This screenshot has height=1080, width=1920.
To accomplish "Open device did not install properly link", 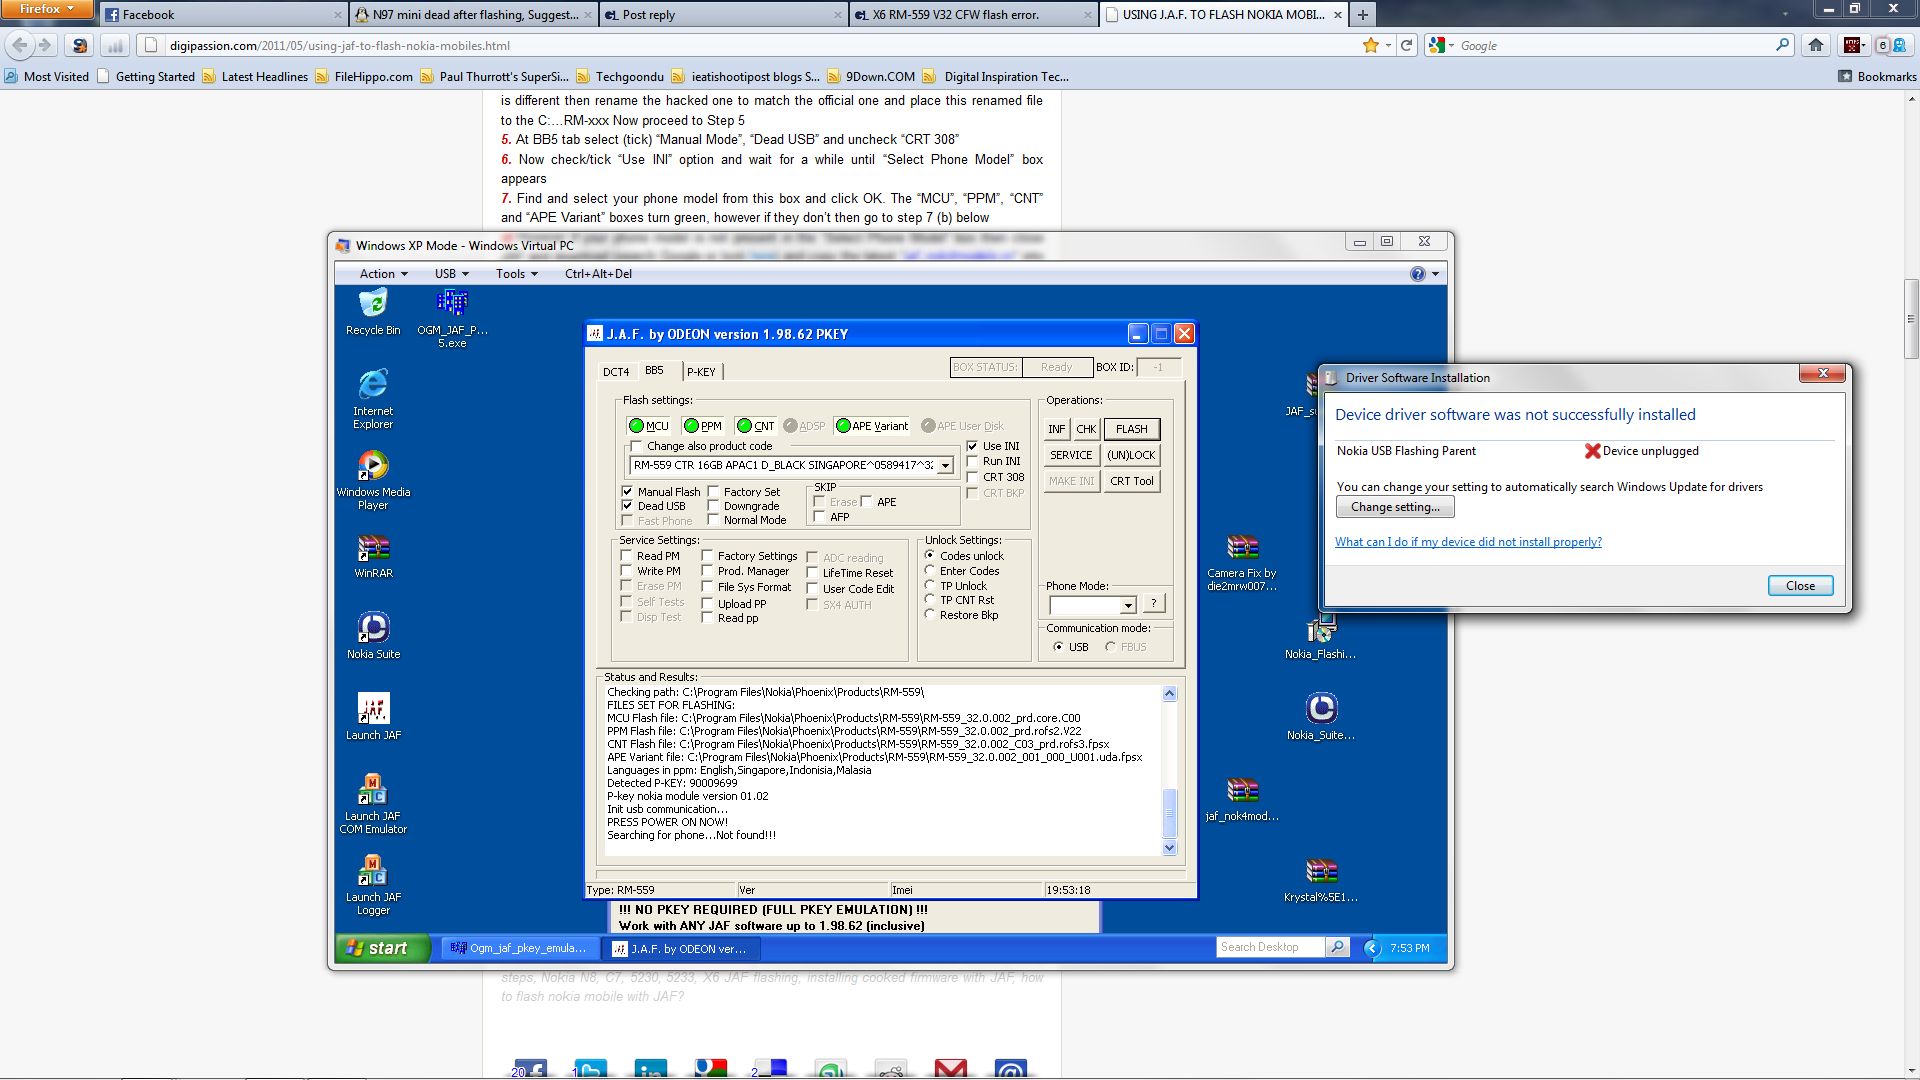I will 1468,542.
